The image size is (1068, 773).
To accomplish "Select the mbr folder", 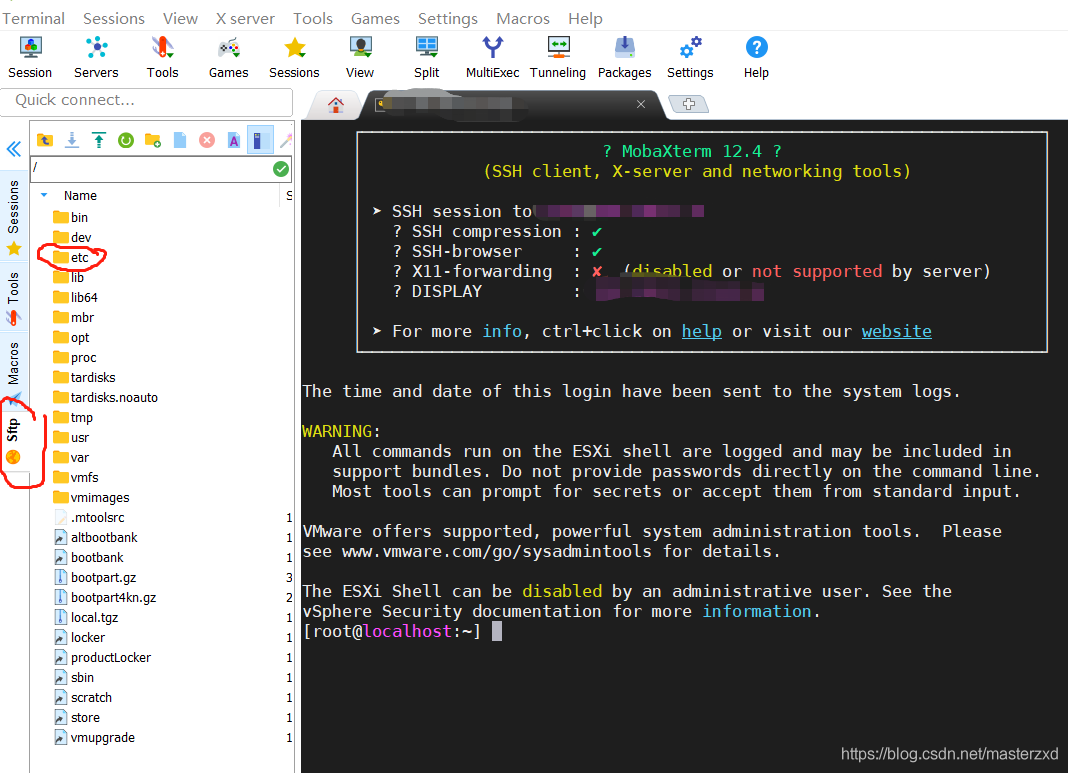I will (74, 317).
